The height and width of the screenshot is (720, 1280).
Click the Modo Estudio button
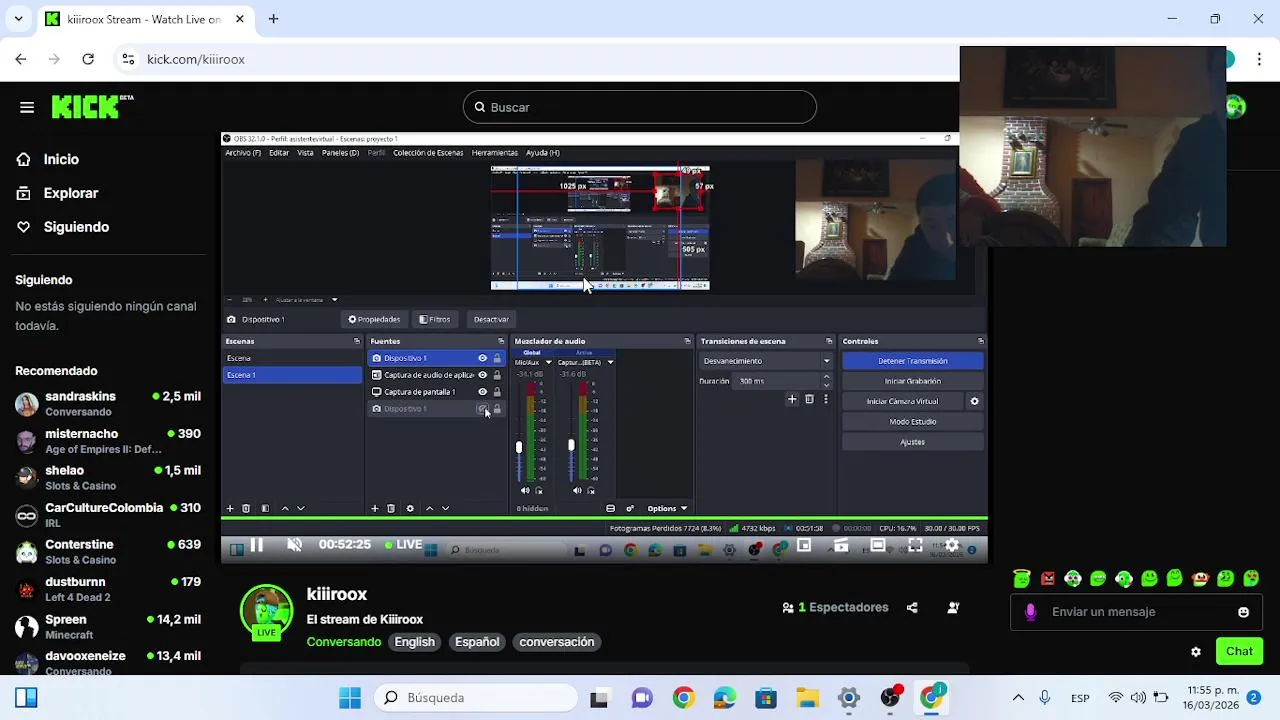point(913,422)
